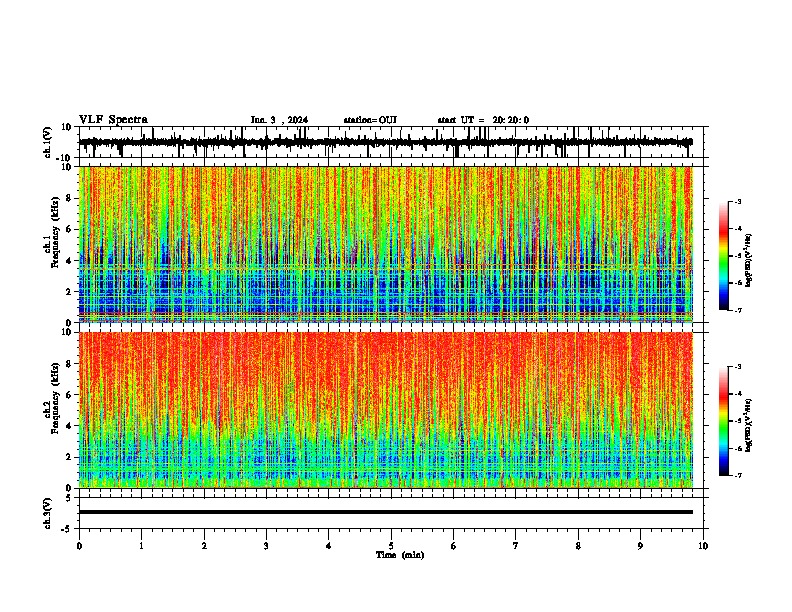Click the '-7' label on ch.2 color scale

pyautogui.click(x=737, y=476)
